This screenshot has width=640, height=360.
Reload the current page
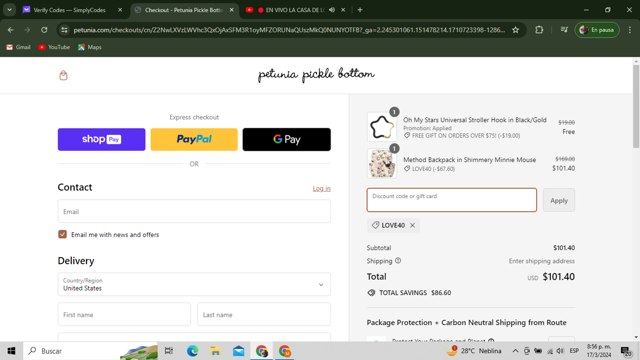click(x=44, y=30)
